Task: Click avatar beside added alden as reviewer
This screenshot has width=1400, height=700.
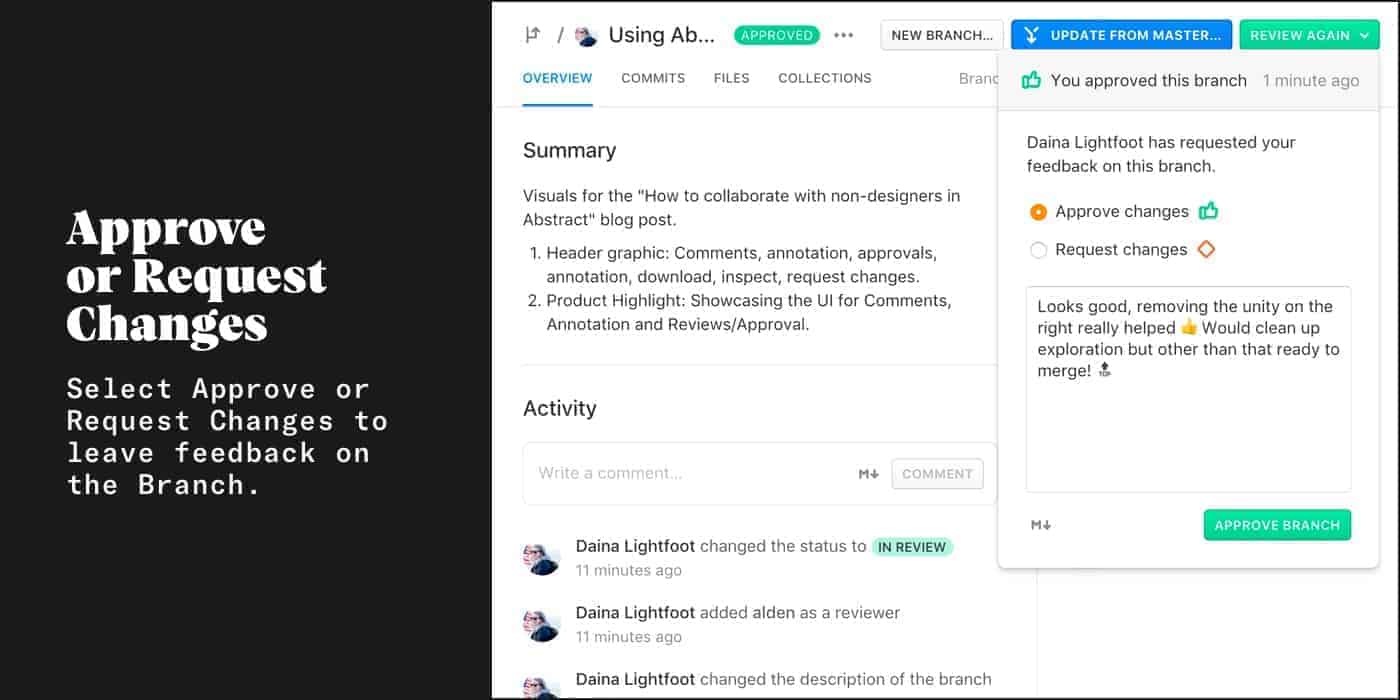Action: pyautogui.click(x=542, y=624)
